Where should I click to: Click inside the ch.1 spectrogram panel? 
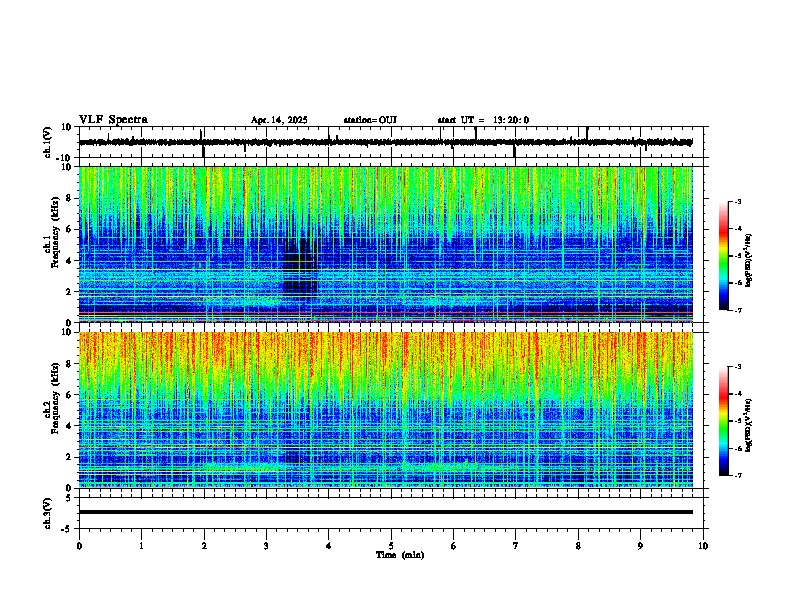click(x=385, y=244)
